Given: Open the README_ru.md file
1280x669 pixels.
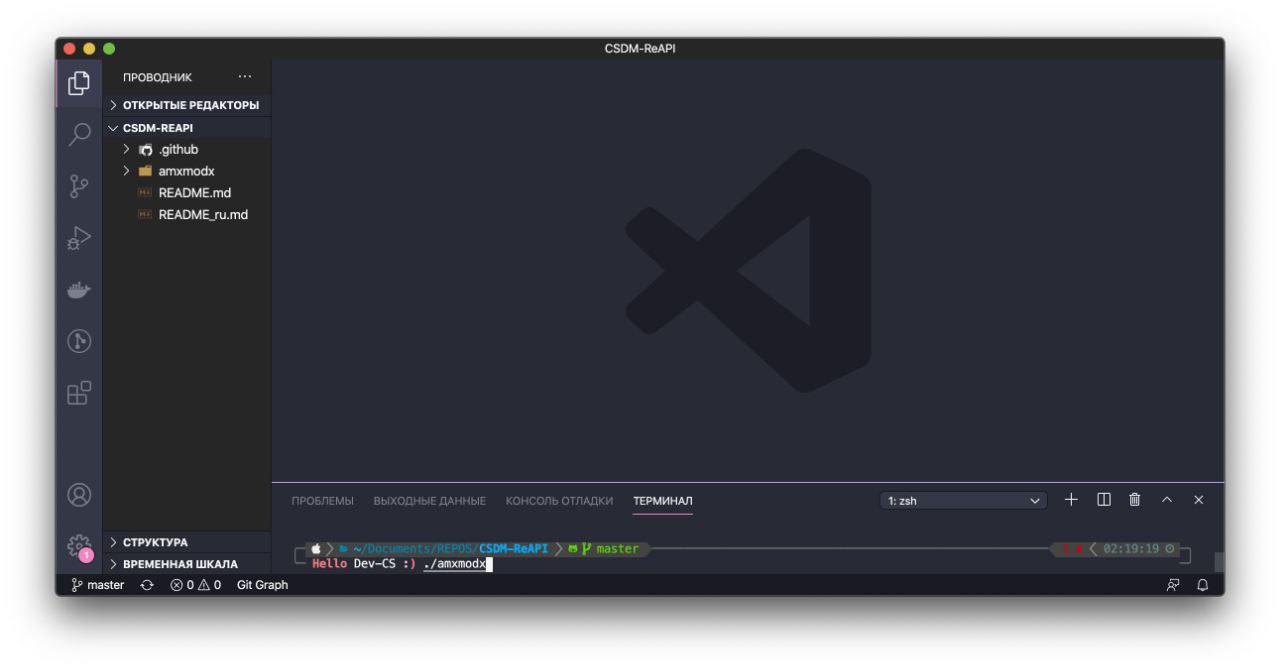Looking at the screenshot, I should [187, 214].
